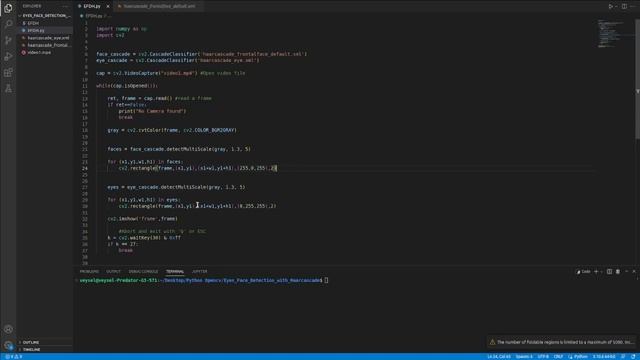The image size is (640, 360).
Task: Add a new terminal with plus icon
Action: tap(596, 271)
